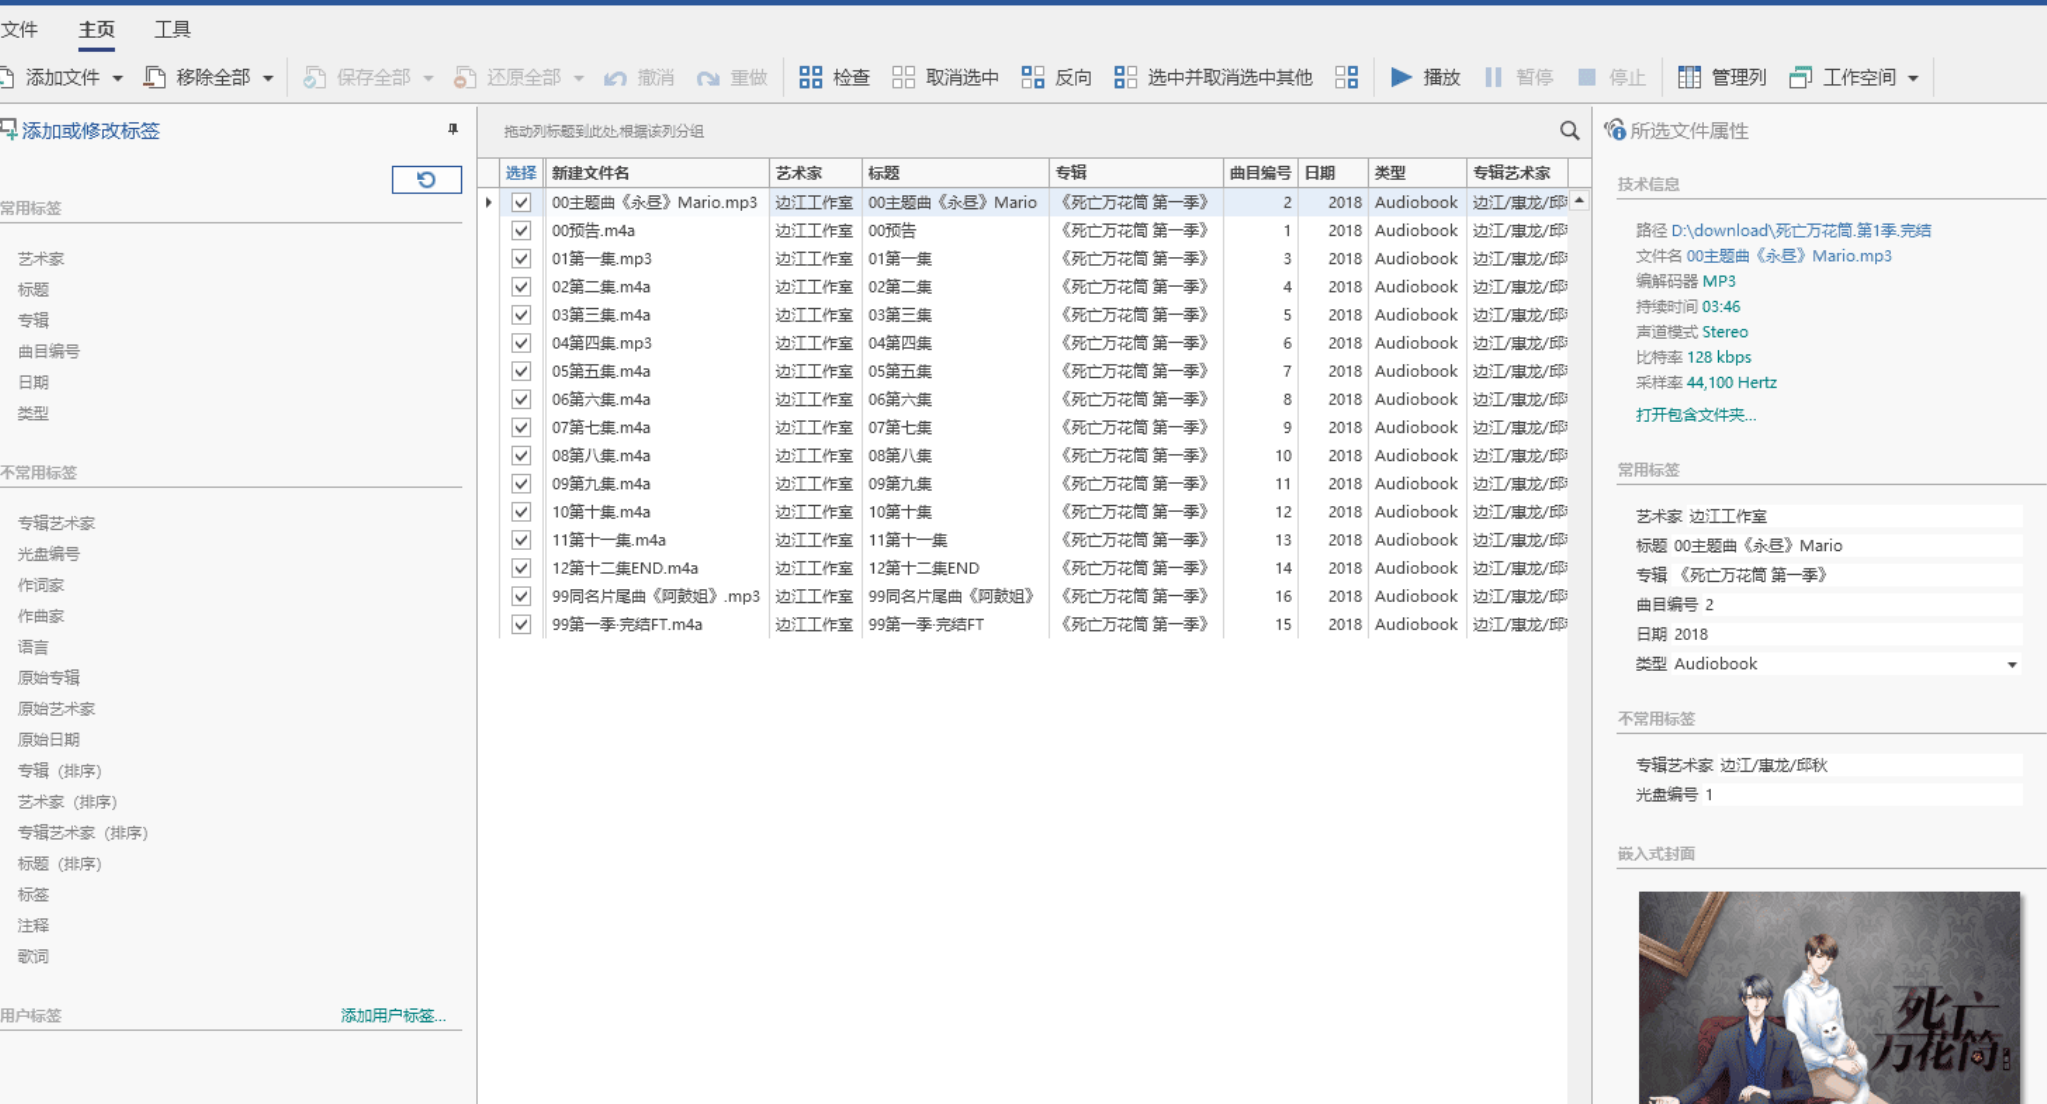
Task: Open path link D:\download\死亡万花筒
Action: pyautogui.click(x=1800, y=230)
